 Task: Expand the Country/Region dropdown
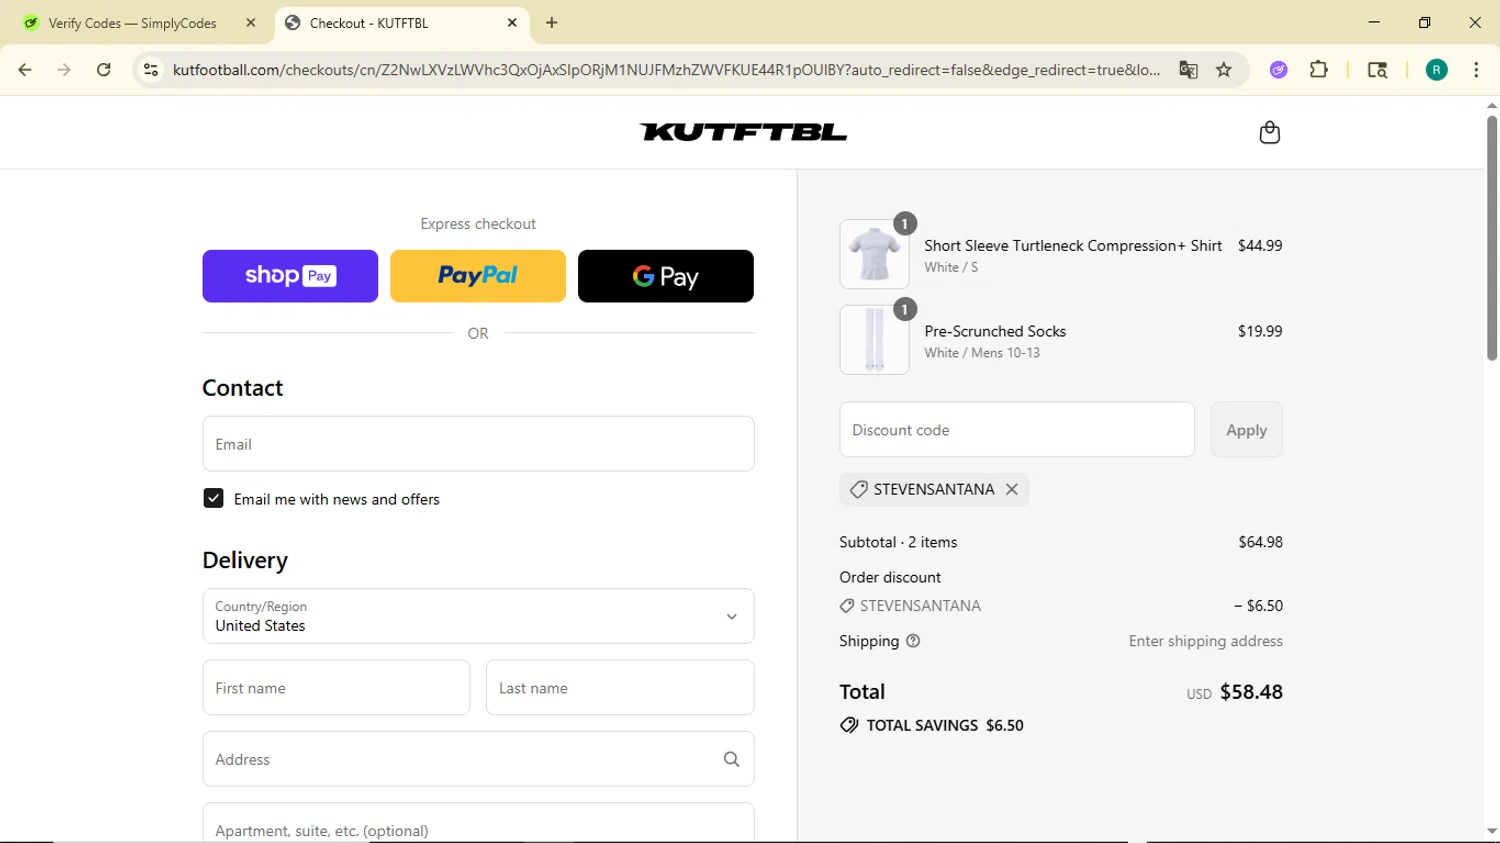point(478,616)
